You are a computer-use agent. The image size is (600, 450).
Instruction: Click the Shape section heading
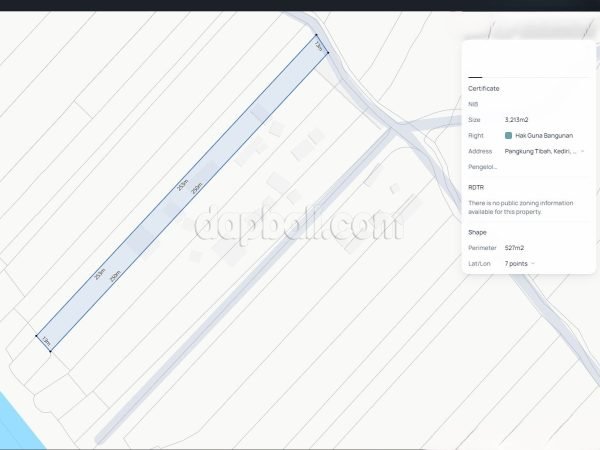[477, 232]
